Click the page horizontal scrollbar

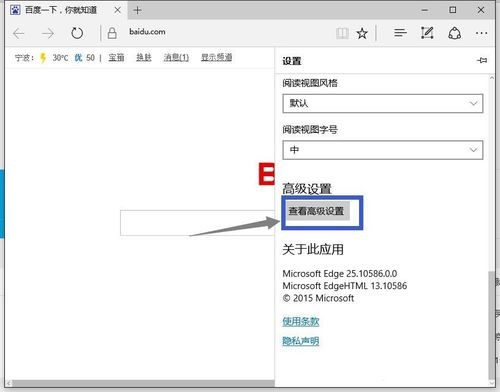coord(143,384)
